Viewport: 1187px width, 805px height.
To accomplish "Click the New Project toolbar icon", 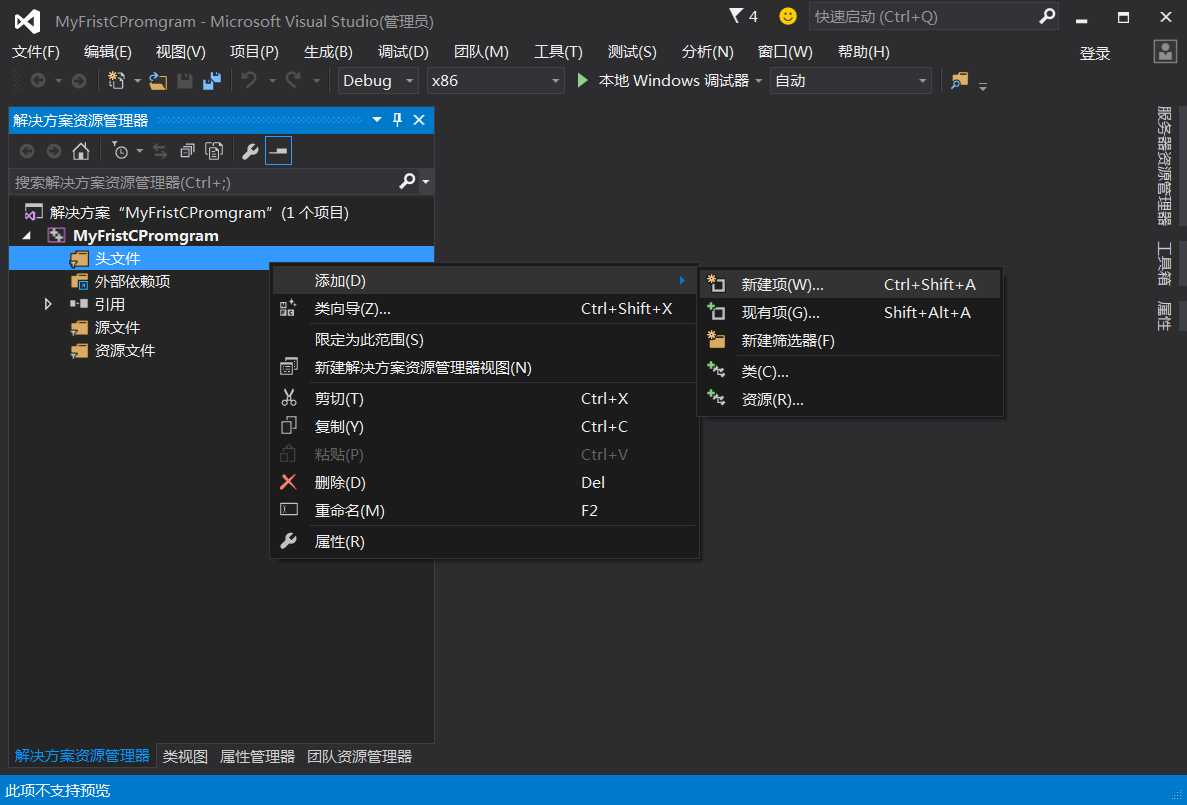I will 117,80.
